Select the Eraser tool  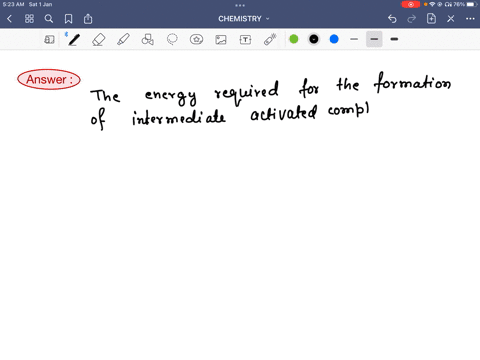(98, 39)
